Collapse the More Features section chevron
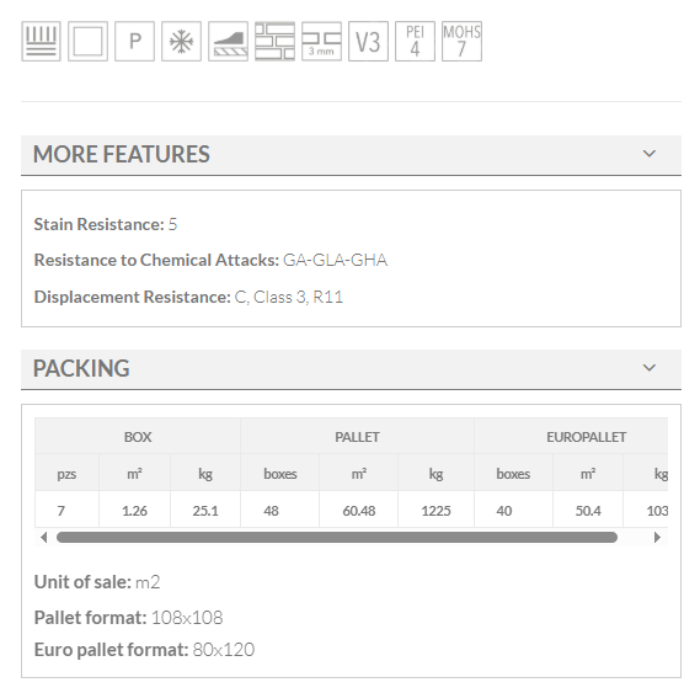The width and height of the screenshot is (700, 700). (650, 155)
